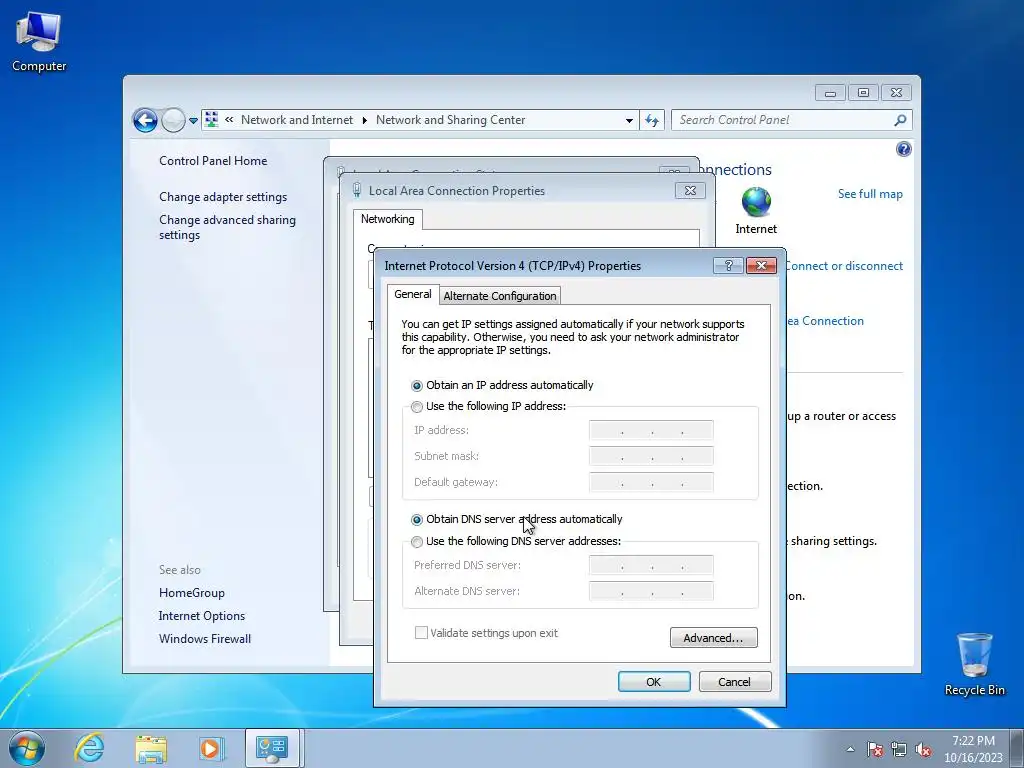Show hidden tray icons arrow
The width and height of the screenshot is (1024, 768).
(850, 749)
